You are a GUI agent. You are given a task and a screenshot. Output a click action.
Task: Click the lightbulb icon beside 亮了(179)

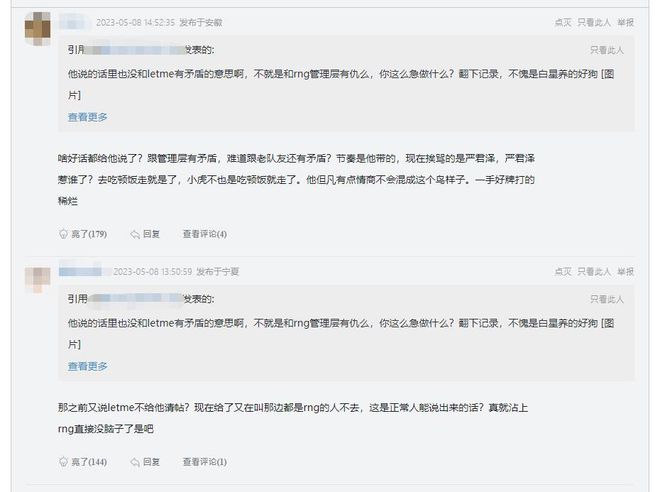pos(63,234)
